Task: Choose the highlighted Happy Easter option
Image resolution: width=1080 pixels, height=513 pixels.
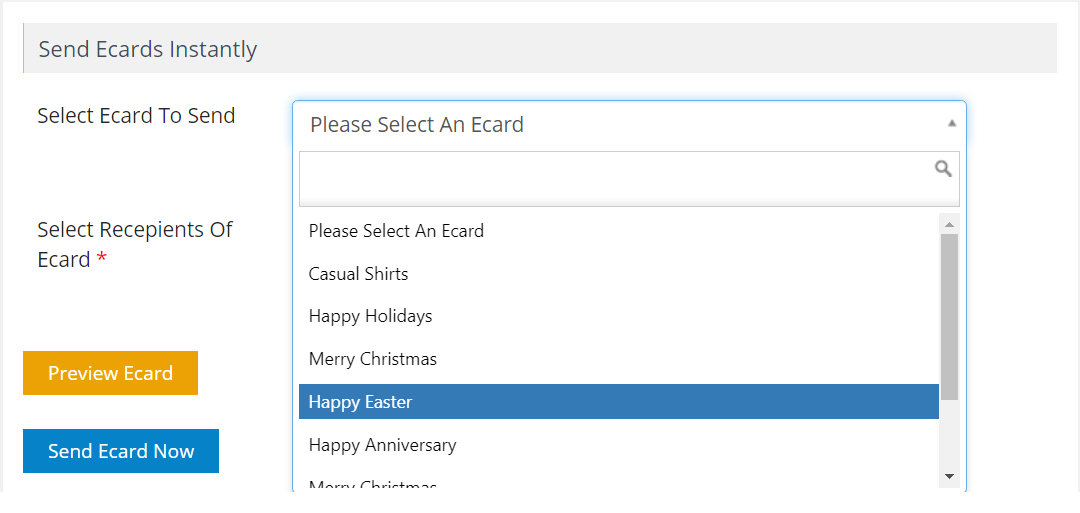Action: tap(619, 401)
